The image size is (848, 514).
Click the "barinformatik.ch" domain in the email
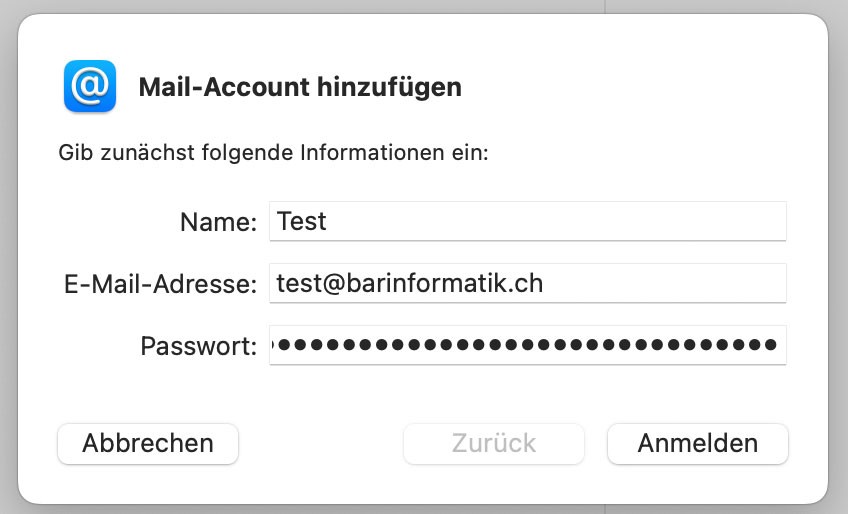pos(443,283)
